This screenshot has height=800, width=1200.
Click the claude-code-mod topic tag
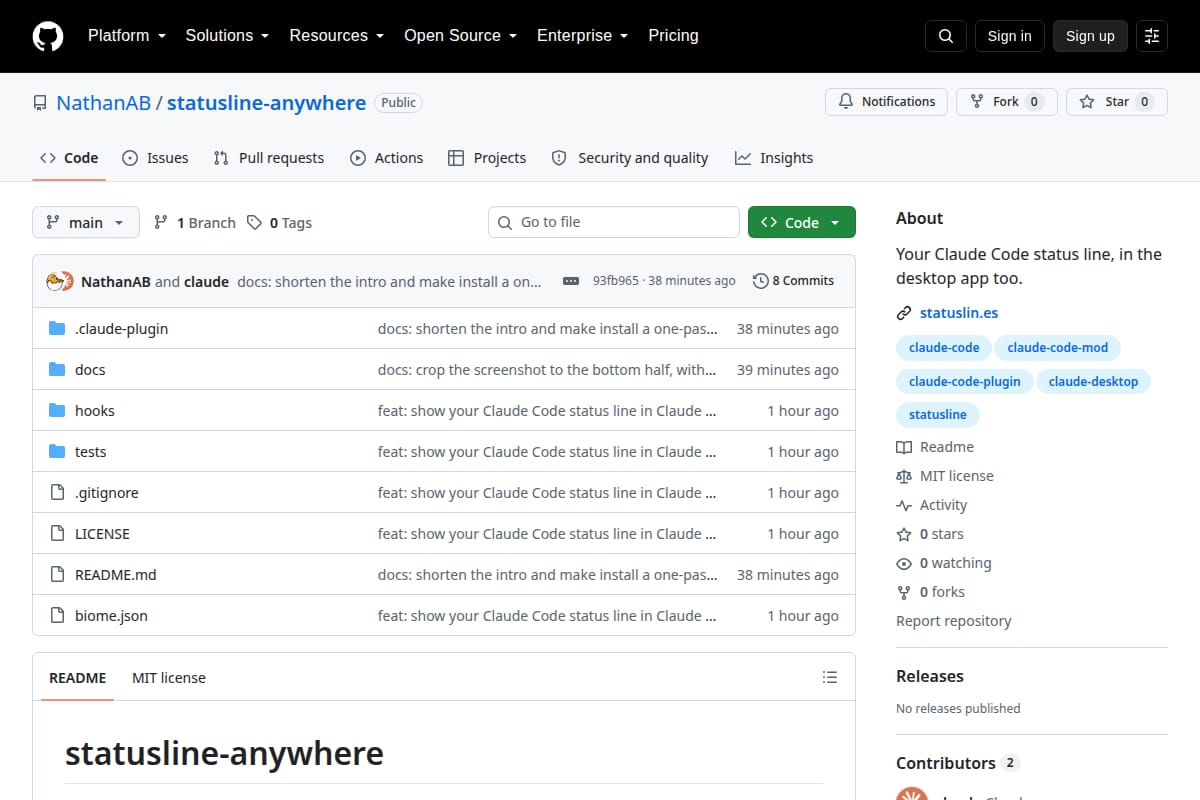tap(1058, 347)
